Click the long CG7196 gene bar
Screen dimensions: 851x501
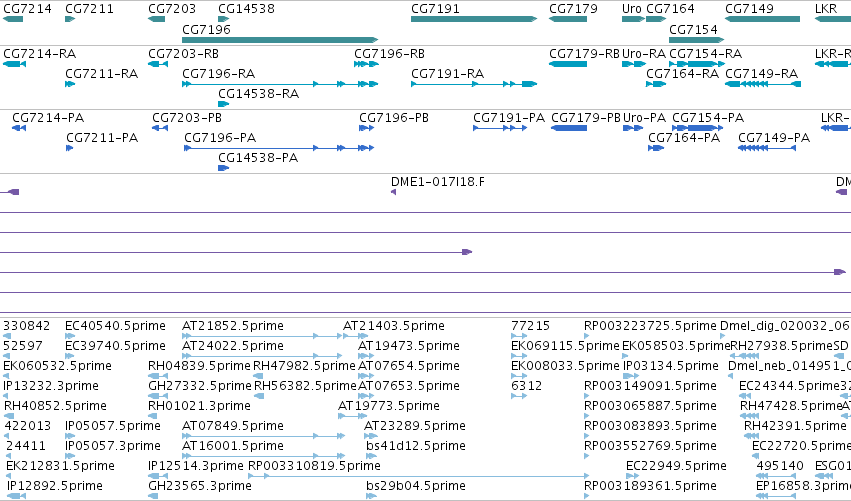click(x=280, y=40)
